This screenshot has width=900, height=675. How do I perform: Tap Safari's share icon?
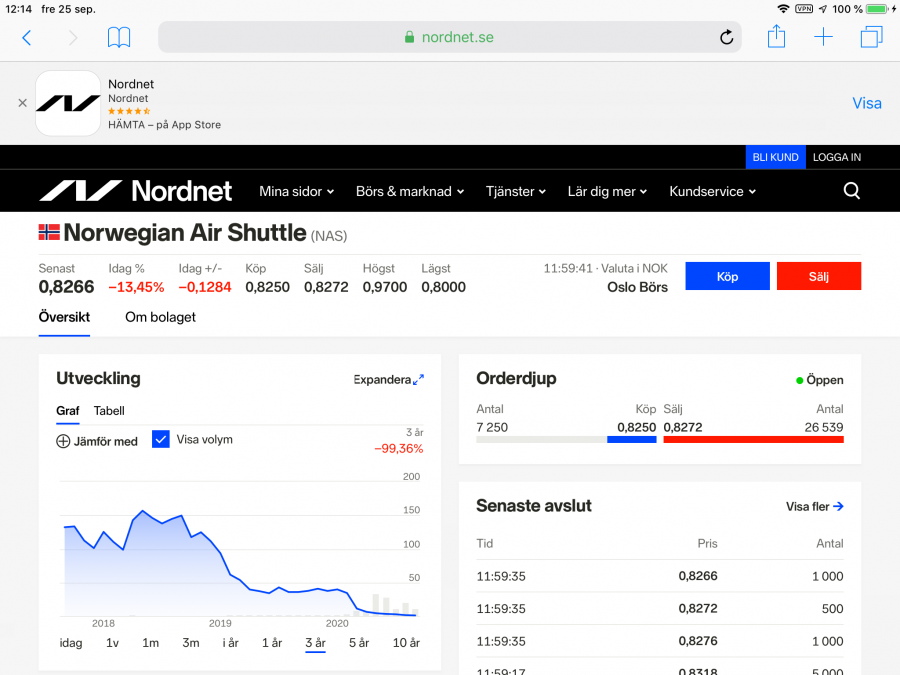click(x=776, y=37)
